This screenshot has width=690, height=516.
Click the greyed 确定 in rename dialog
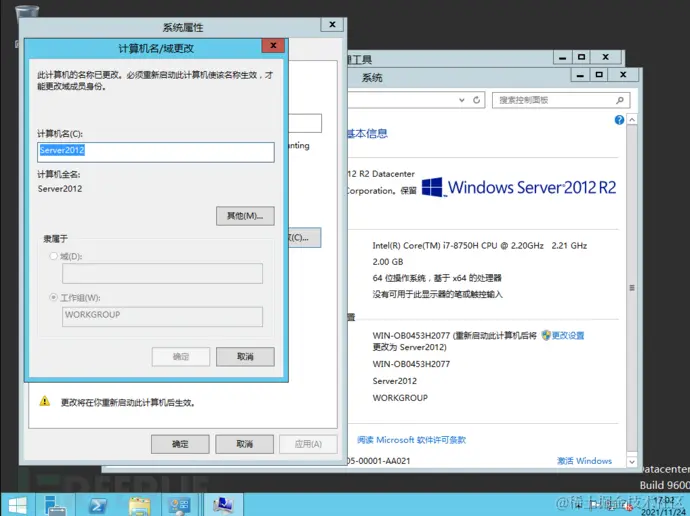tap(181, 357)
